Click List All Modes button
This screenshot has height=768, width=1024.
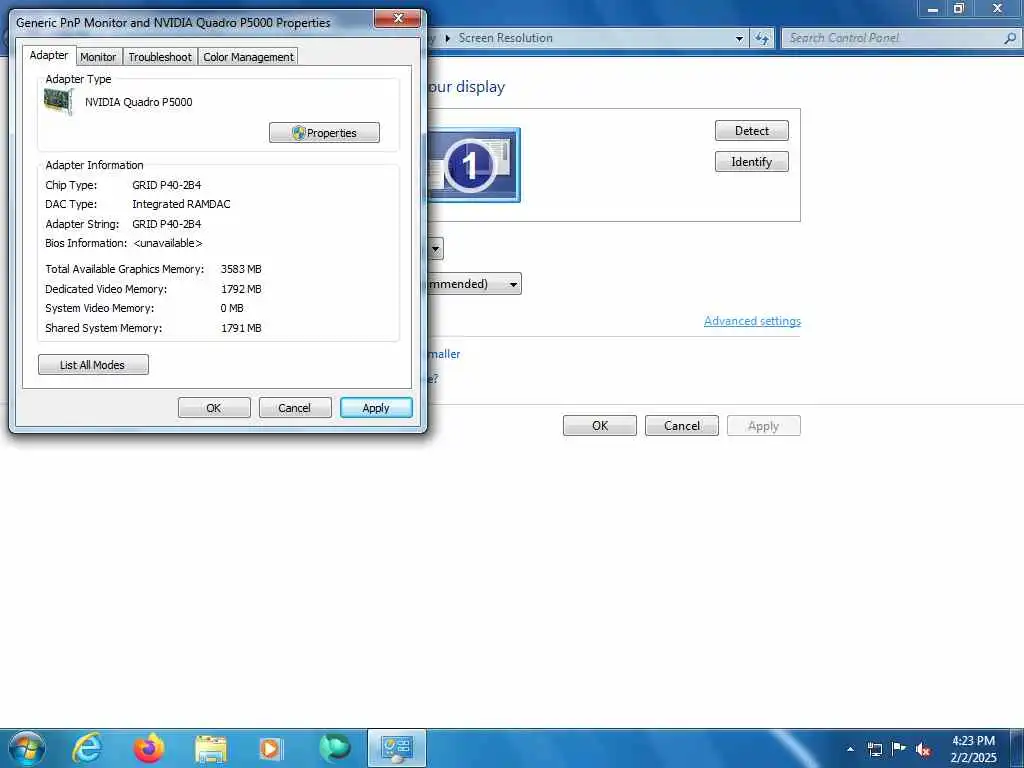(93, 365)
